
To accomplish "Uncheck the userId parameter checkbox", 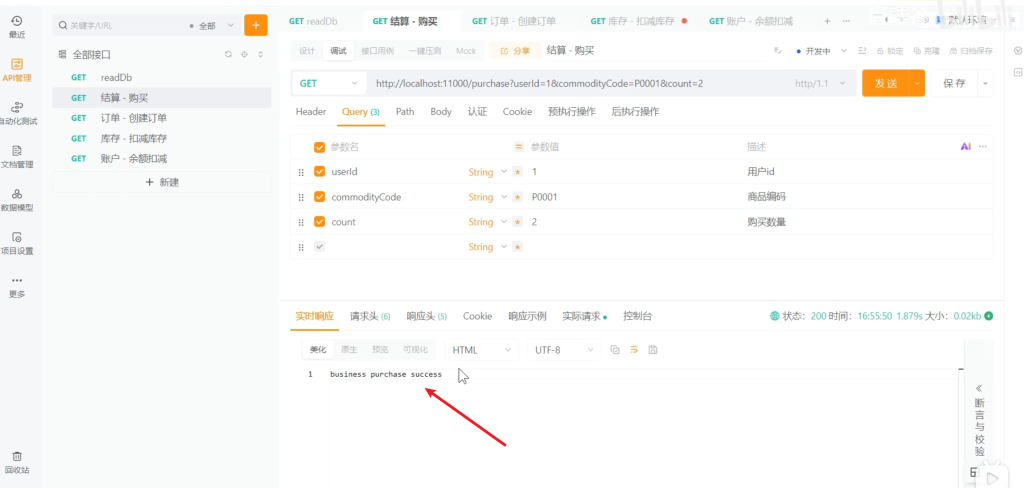I will point(320,172).
